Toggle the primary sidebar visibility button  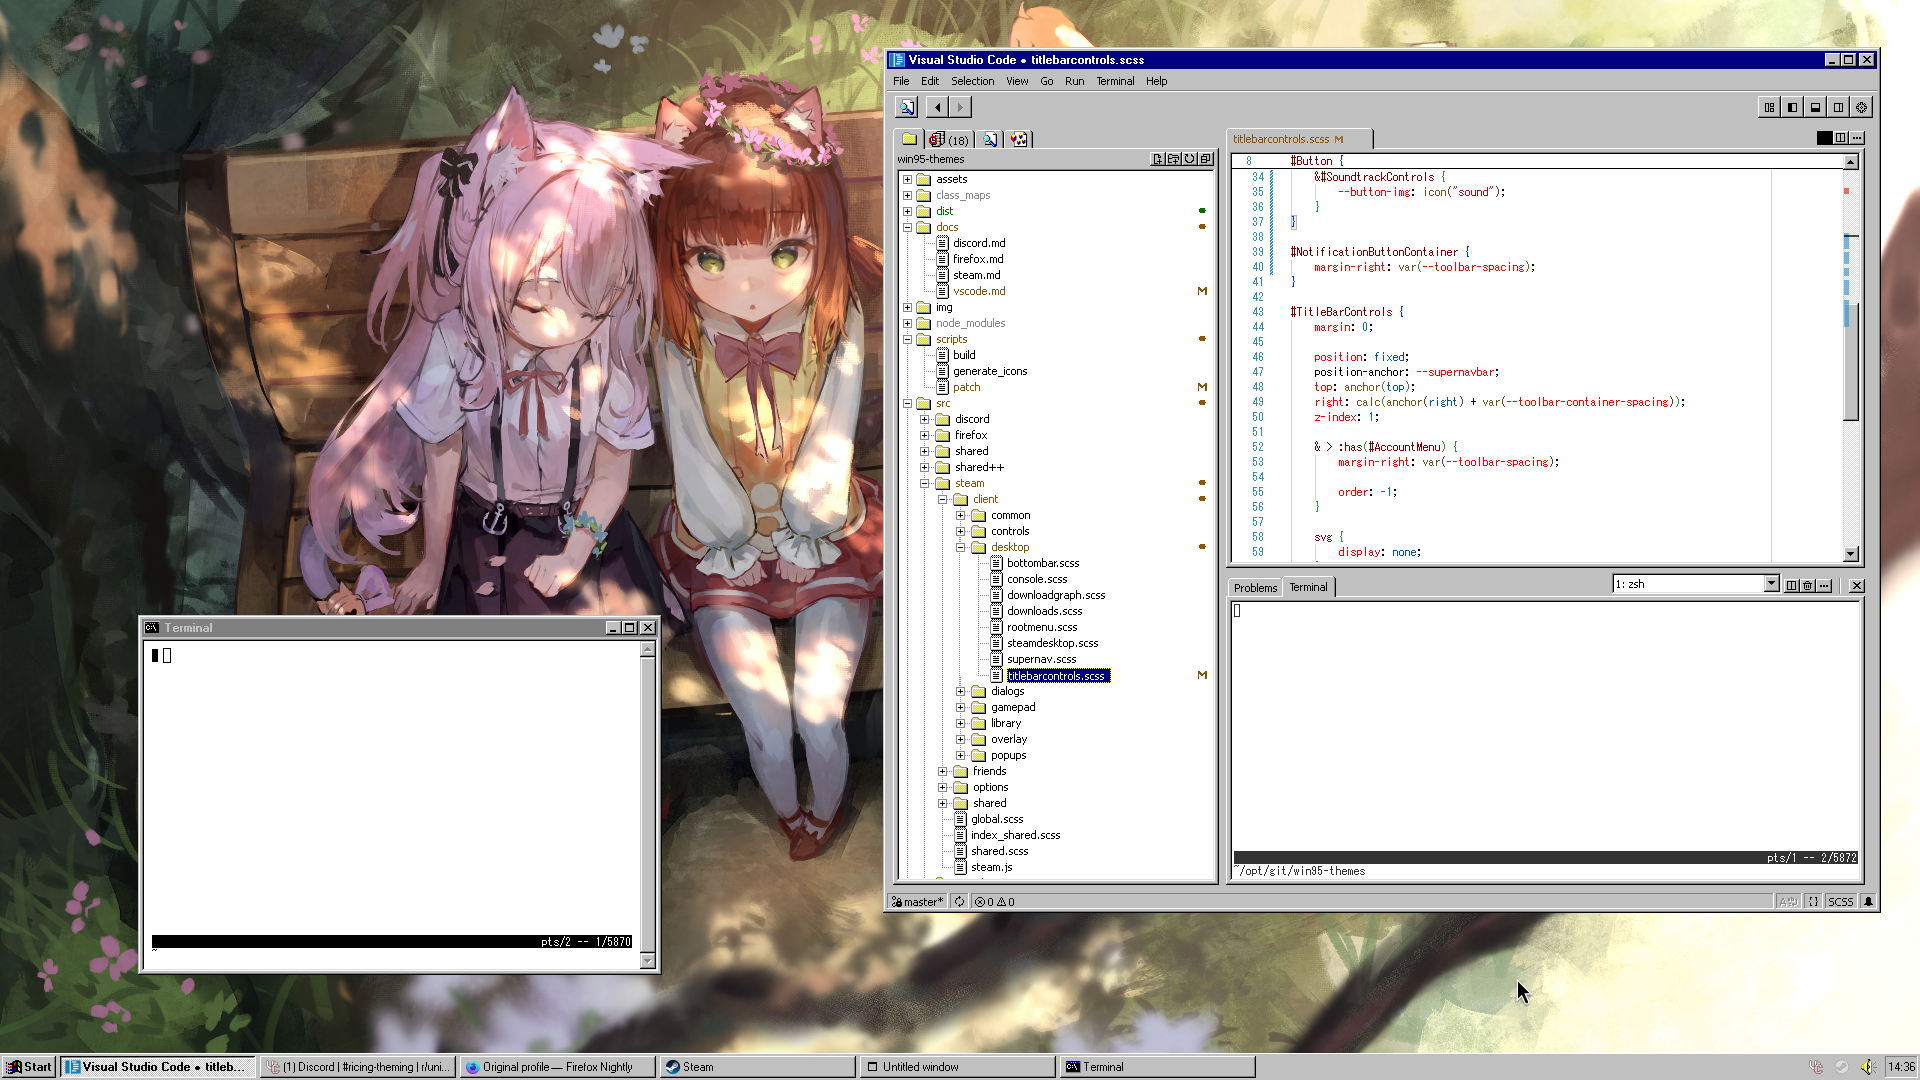(x=1792, y=107)
